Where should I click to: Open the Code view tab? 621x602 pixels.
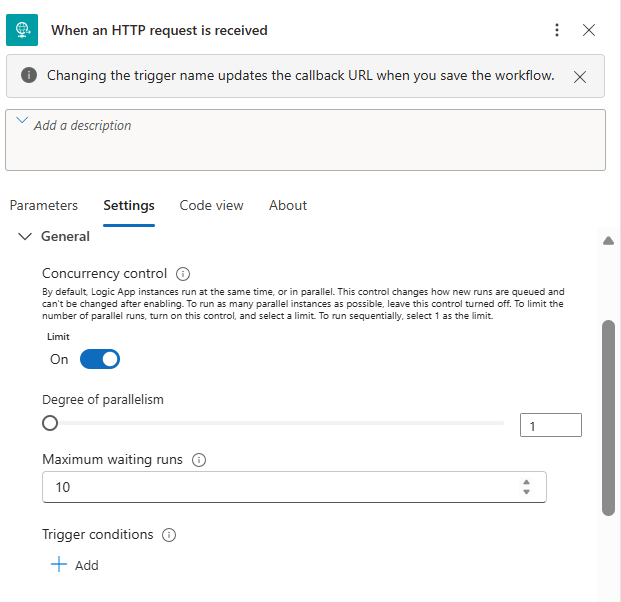tap(211, 205)
